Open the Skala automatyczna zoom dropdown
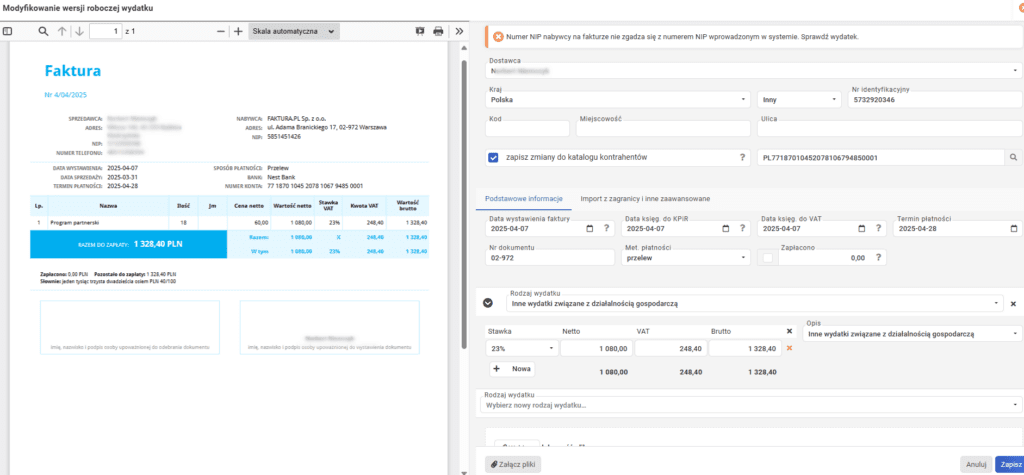Viewport: 1024px width, 475px height. pyautogui.click(x=294, y=32)
